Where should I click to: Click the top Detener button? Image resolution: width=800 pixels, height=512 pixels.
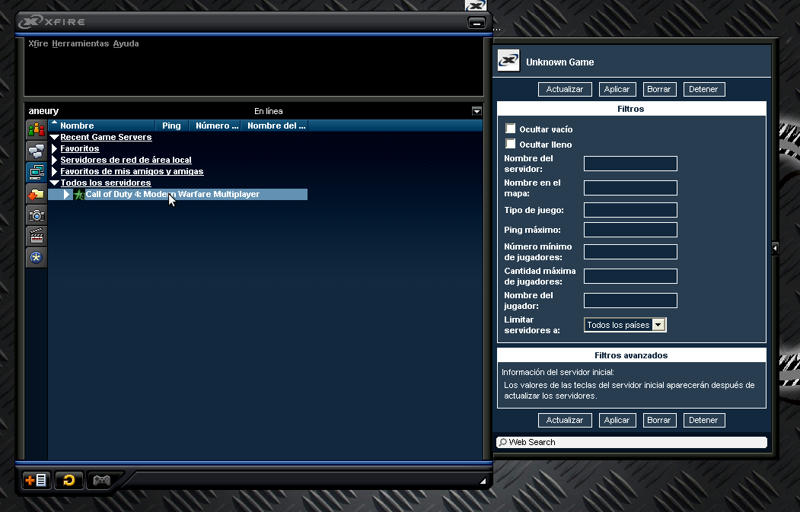pyautogui.click(x=704, y=89)
